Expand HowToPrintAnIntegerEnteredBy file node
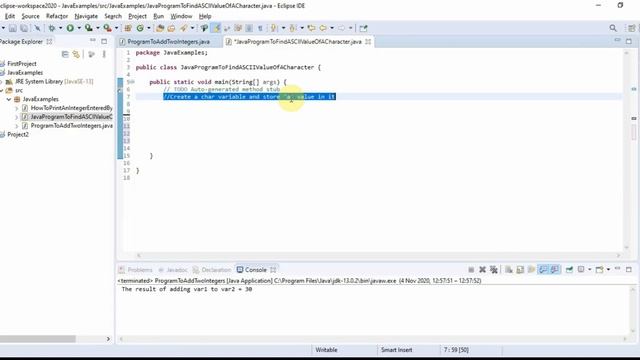The image size is (640, 360). pyautogui.click(x=16, y=108)
